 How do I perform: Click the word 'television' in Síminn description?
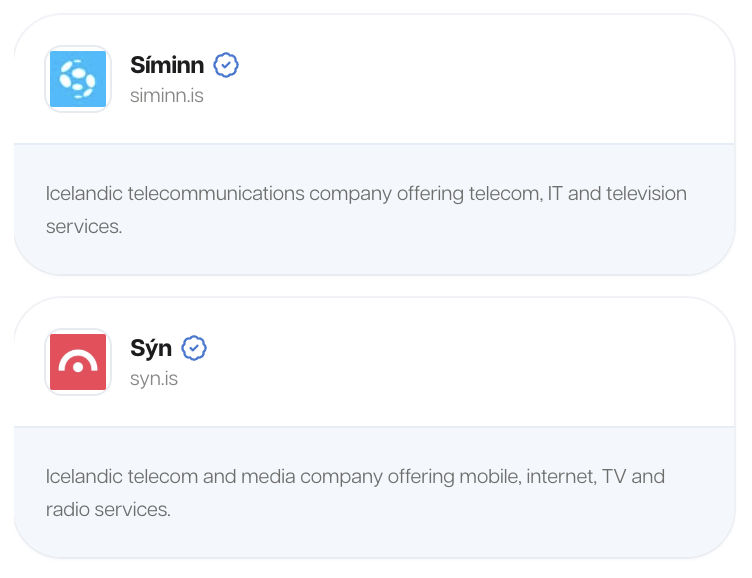pyautogui.click(x=646, y=194)
